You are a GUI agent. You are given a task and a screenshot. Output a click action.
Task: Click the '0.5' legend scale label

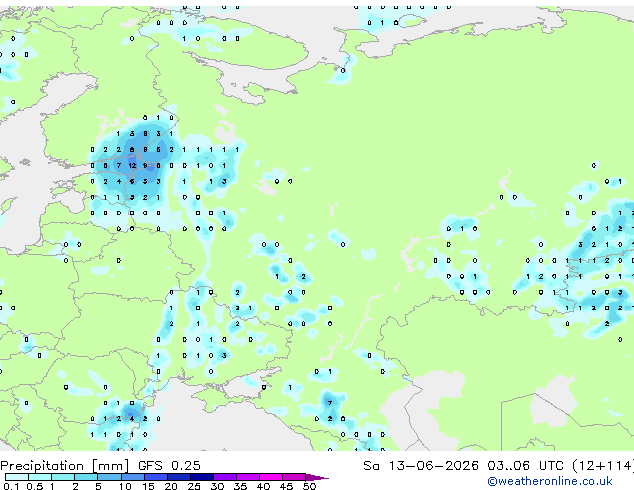coord(35,486)
